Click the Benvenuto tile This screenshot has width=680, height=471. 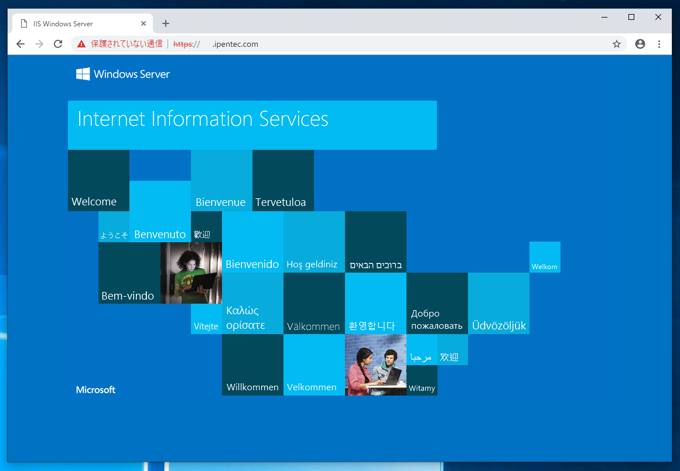[160, 211]
